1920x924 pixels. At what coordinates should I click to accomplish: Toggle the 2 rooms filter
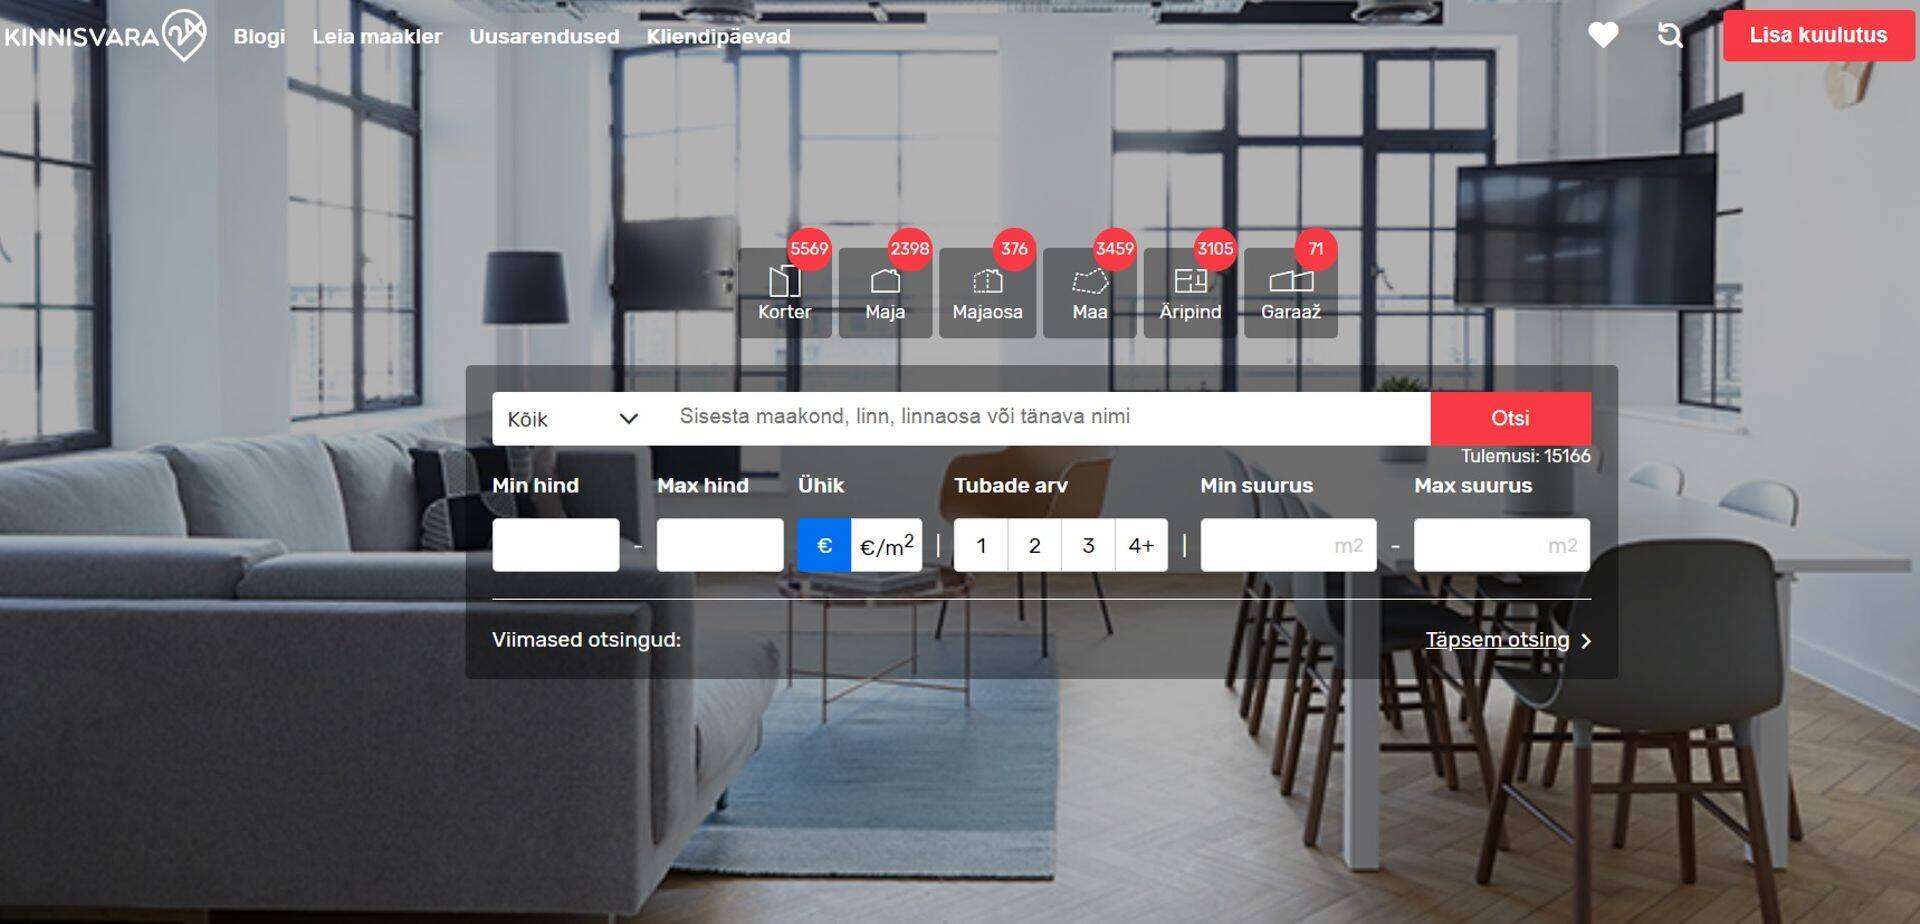click(1034, 545)
